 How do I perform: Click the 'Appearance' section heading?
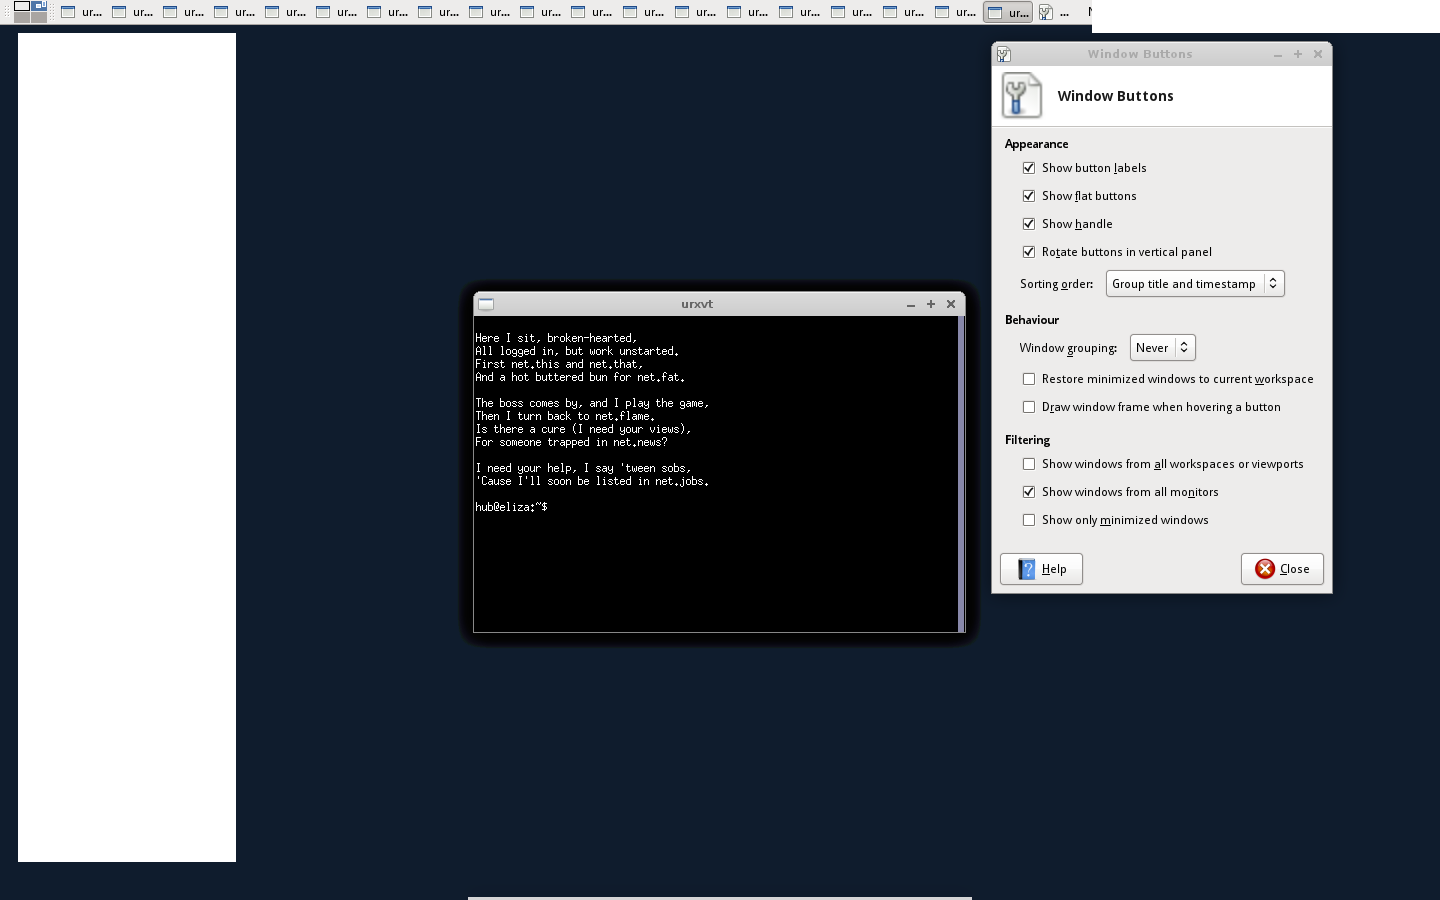1036,144
